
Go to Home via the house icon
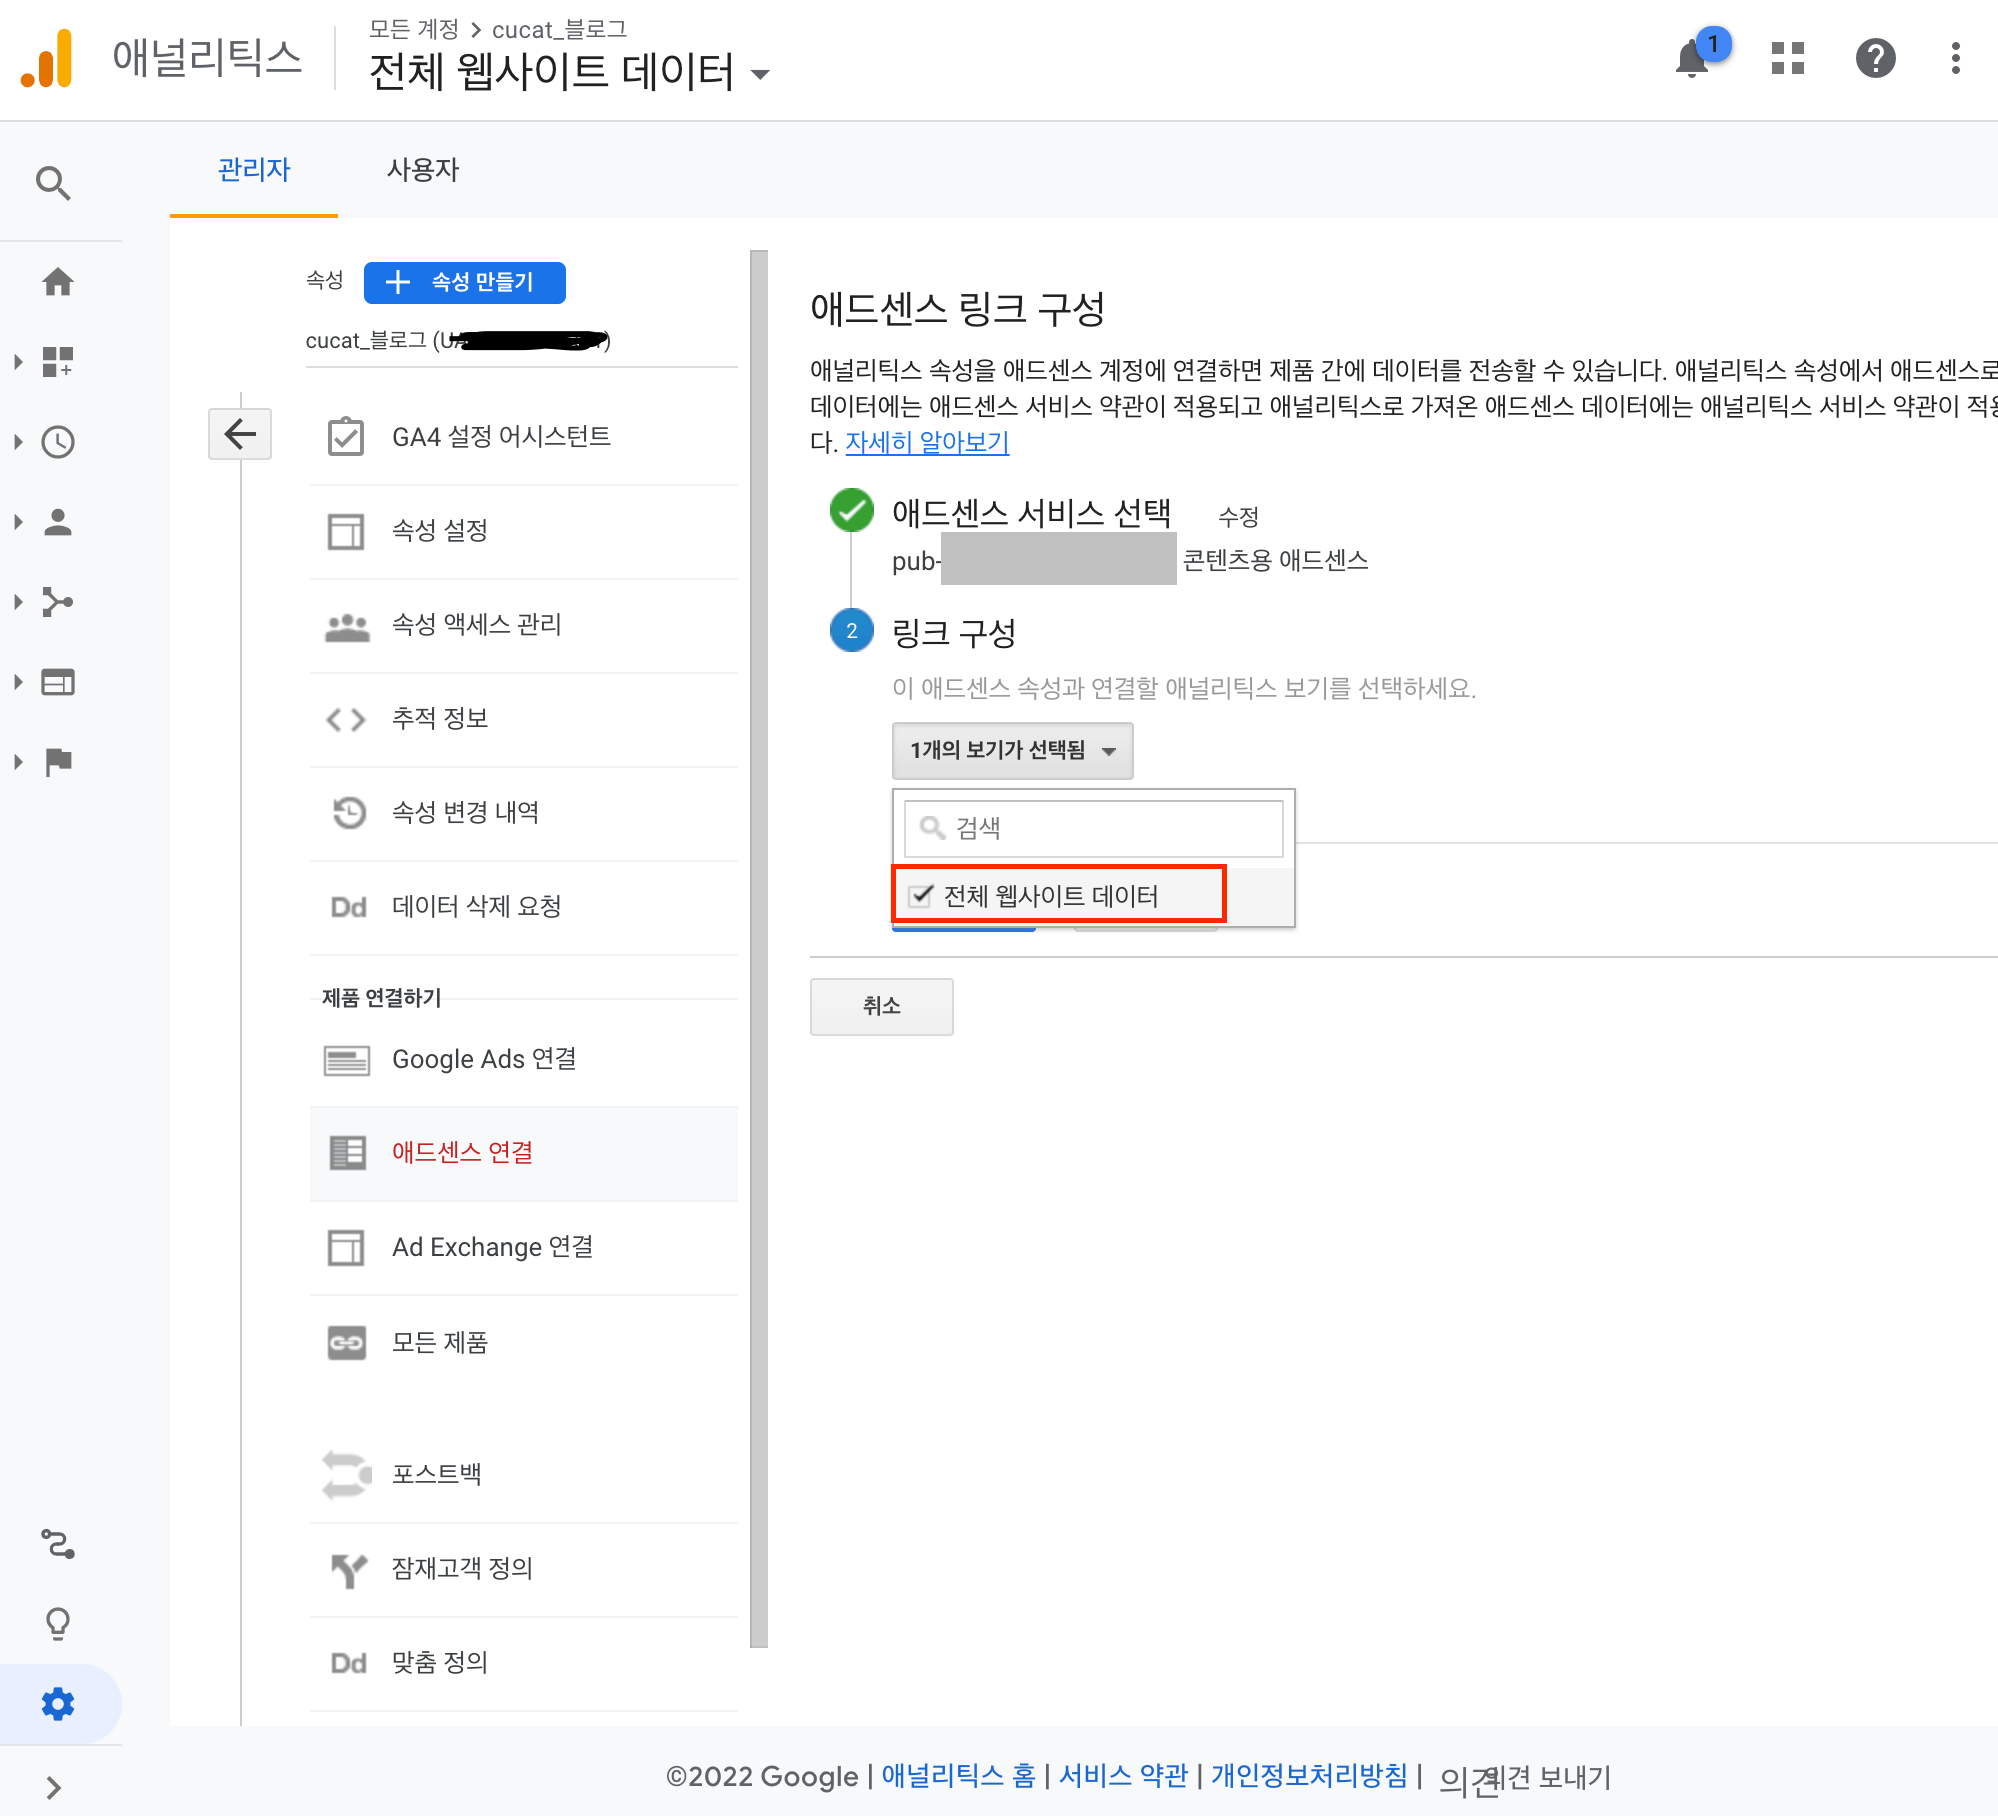pyautogui.click(x=58, y=282)
